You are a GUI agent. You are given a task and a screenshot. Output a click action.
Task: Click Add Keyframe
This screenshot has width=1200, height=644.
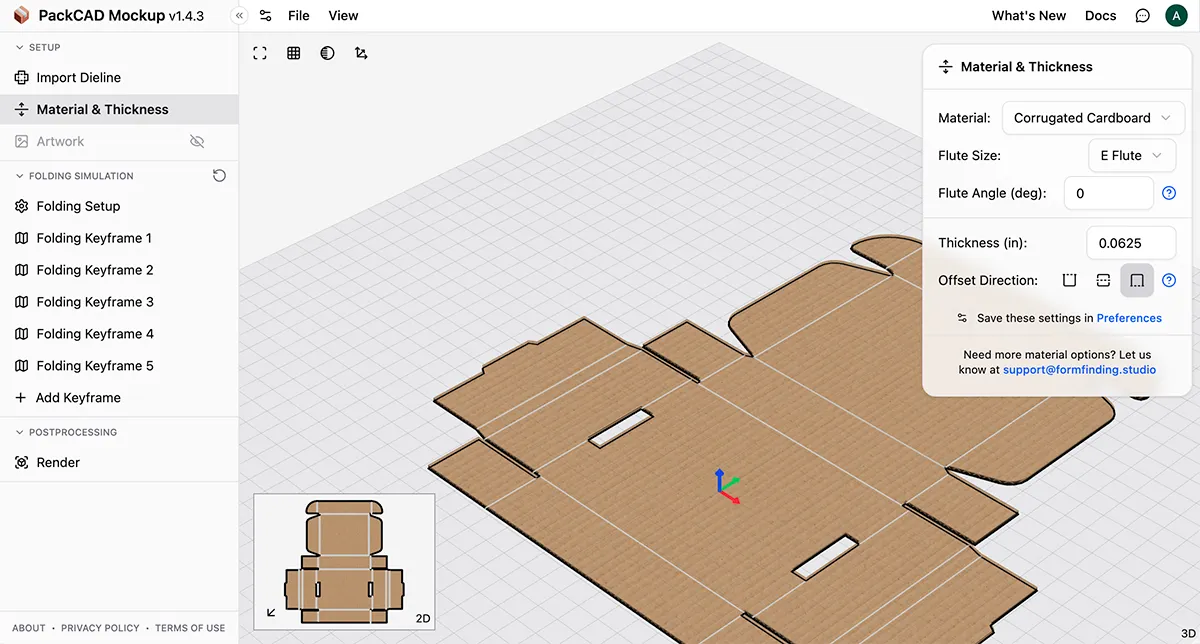pos(119,398)
